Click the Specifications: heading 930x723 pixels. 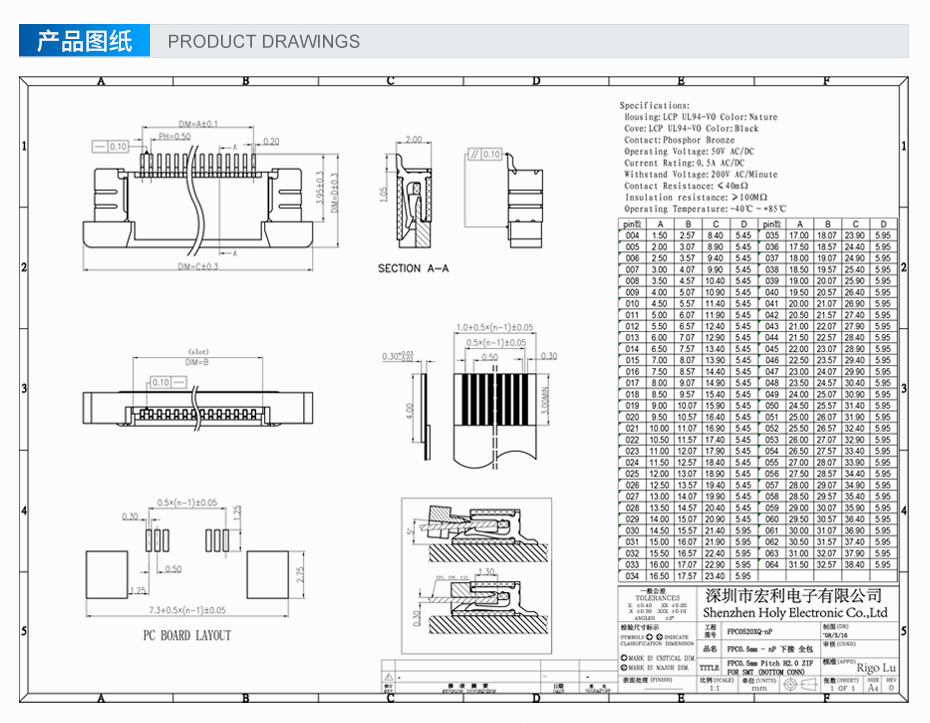coord(654,105)
